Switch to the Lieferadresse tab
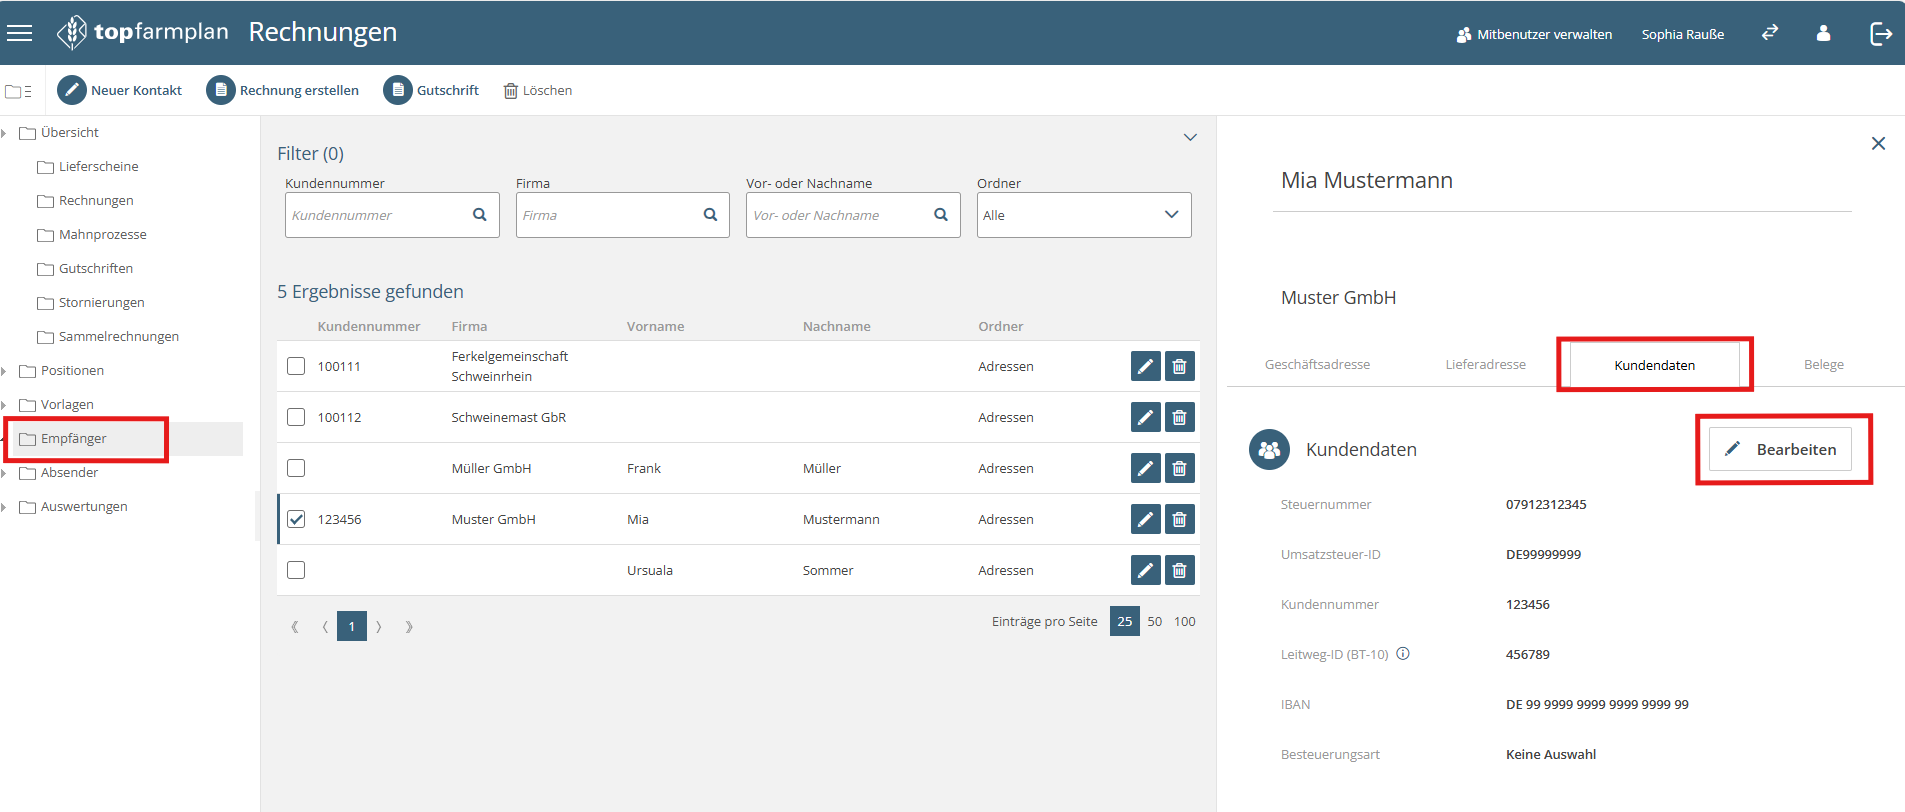This screenshot has width=1905, height=812. 1485,365
